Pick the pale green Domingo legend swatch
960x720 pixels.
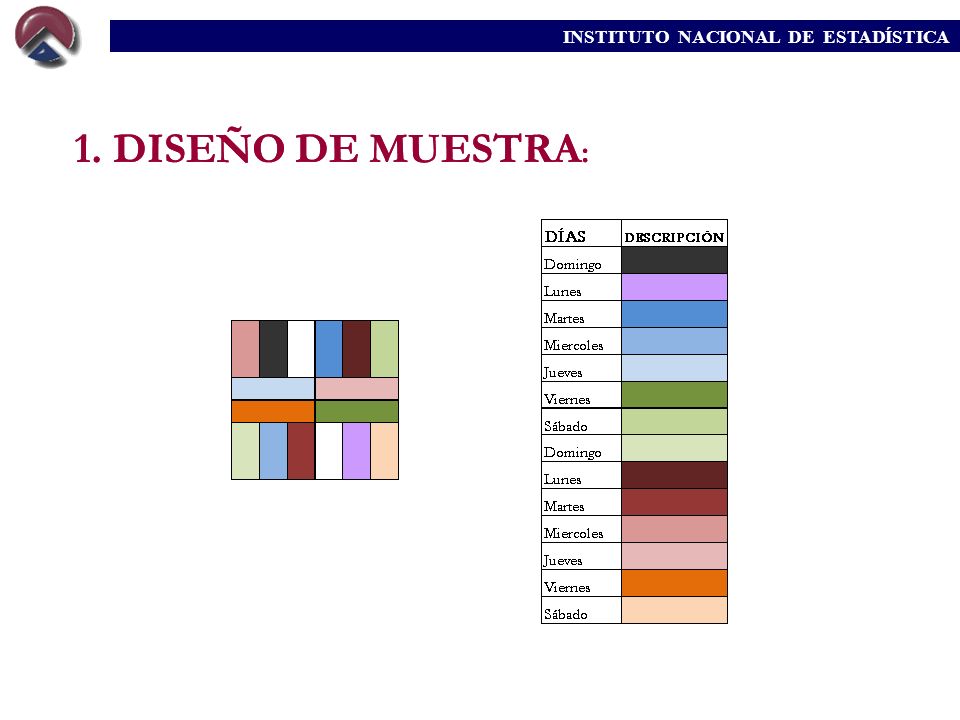674,448
